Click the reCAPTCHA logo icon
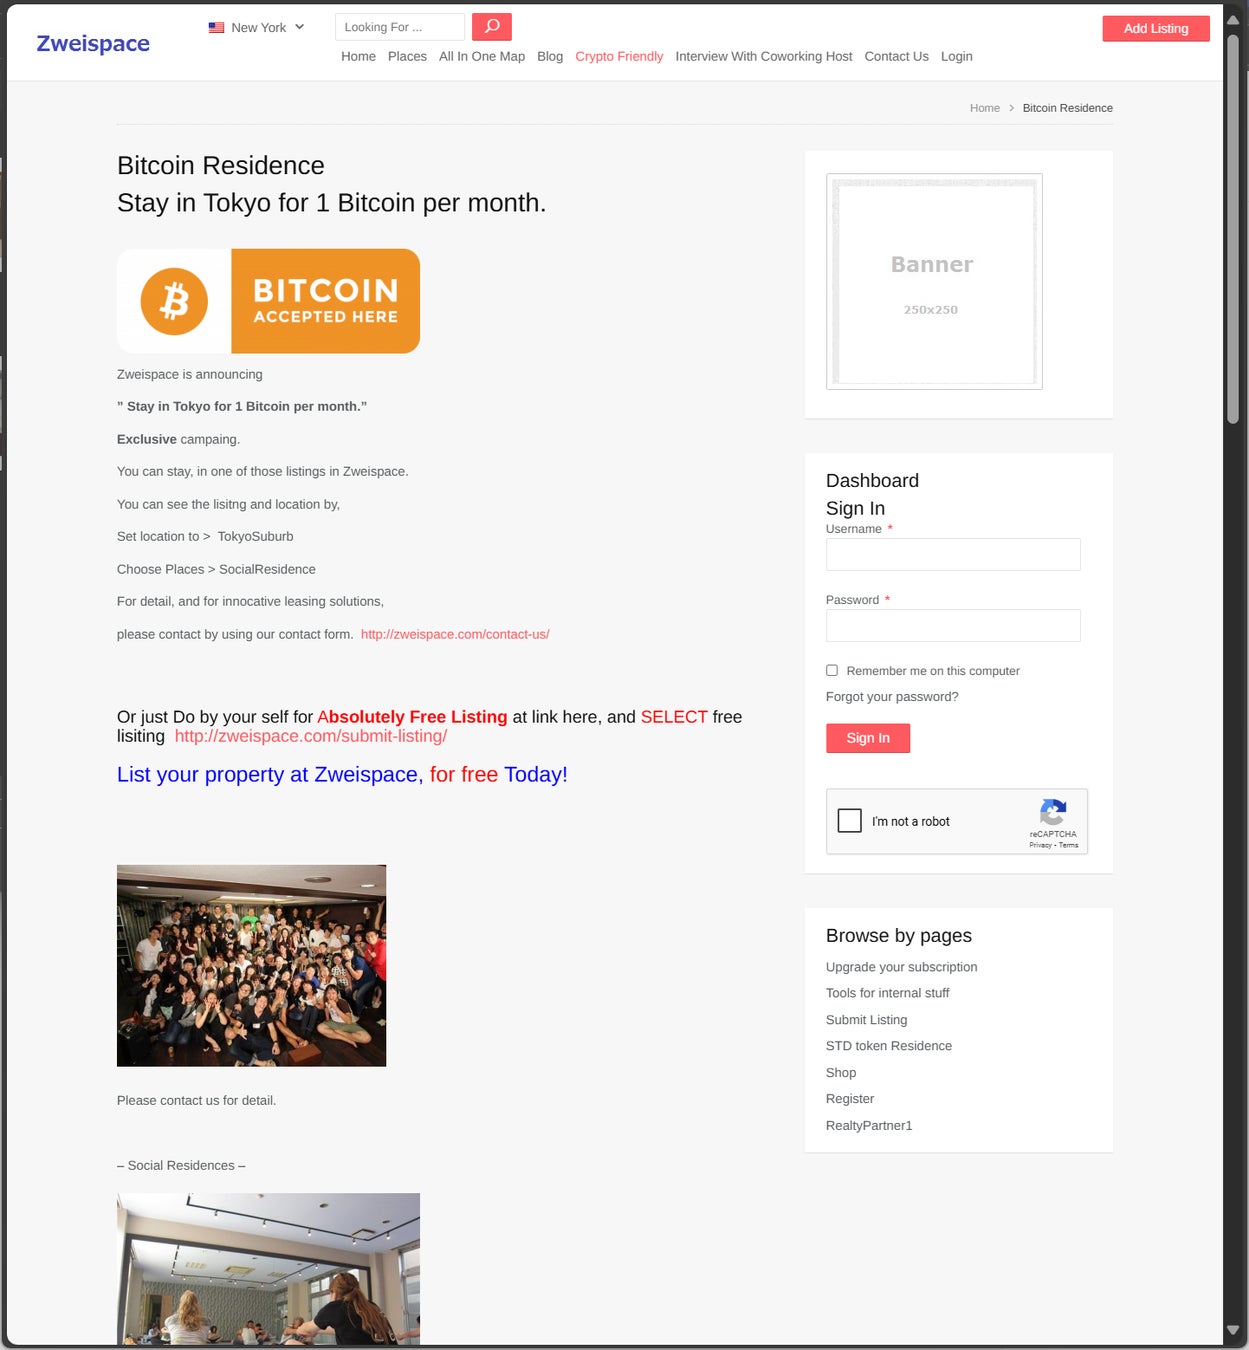Viewport: 1249px width, 1350px height. tap(1053, 812)
